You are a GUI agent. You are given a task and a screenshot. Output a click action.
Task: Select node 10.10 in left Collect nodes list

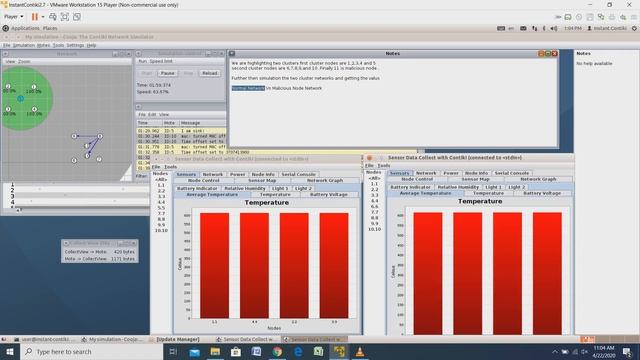pos(161,230)
